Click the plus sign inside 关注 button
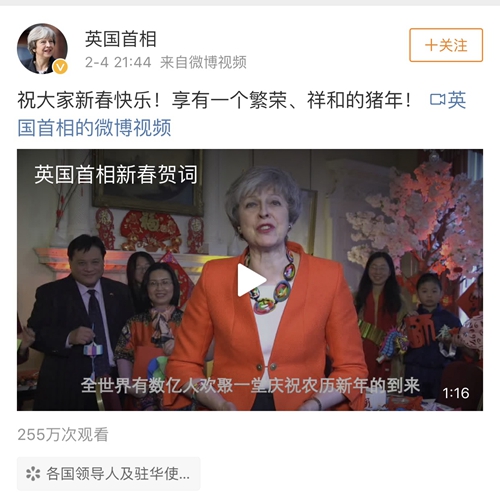 pyautogui.click(x=431, y=45)
